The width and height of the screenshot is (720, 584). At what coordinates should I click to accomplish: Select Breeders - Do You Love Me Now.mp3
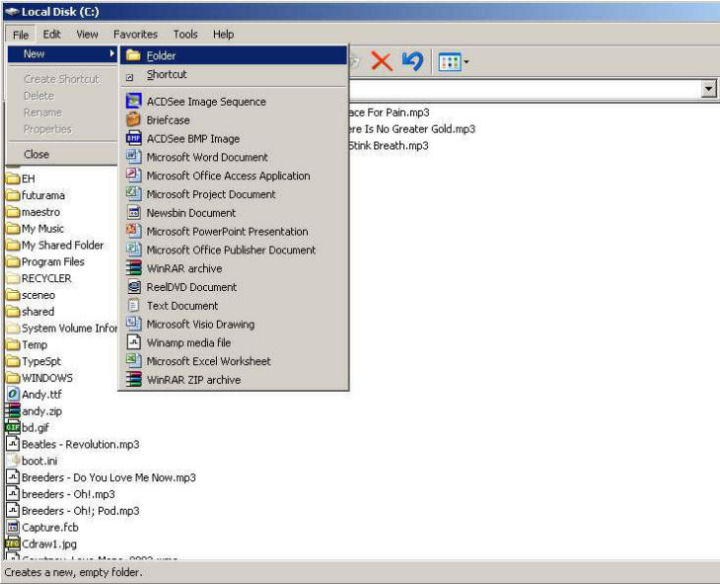[x=101, y=477]
